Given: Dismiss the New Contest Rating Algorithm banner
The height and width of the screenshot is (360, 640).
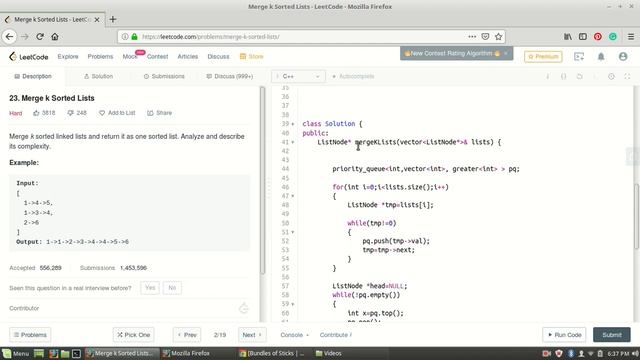Looking at the screenshot, I should (x=506, y=53).
